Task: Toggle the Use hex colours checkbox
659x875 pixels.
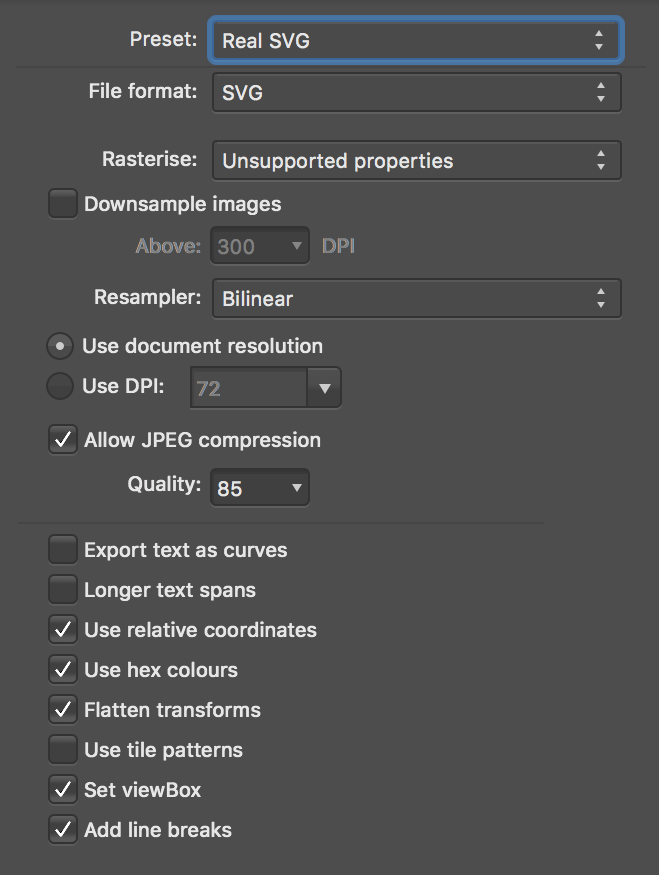Action: (x=63, y=670)
